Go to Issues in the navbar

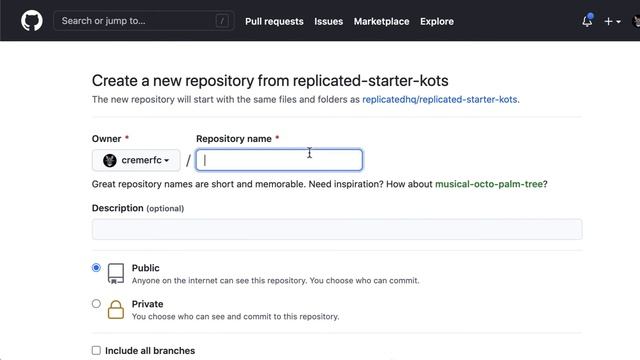[x=329, y=21]
